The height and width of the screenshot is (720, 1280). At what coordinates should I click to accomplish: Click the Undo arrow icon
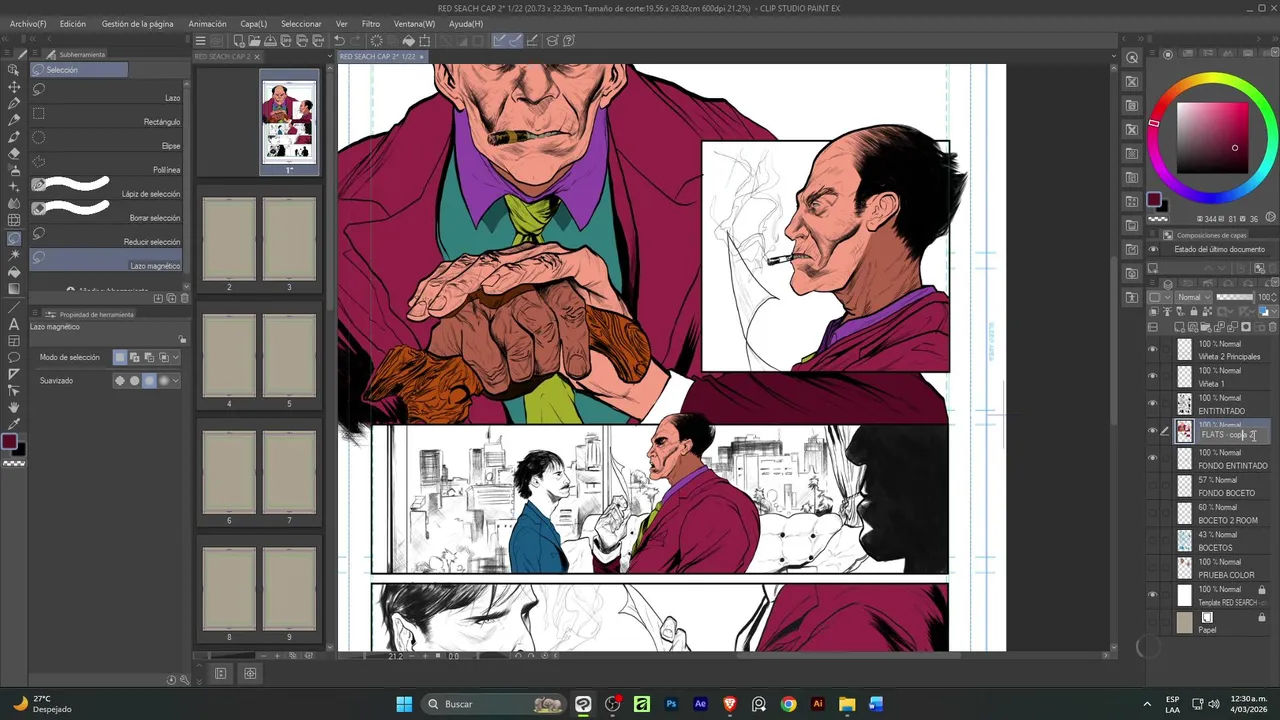[339, 41]
